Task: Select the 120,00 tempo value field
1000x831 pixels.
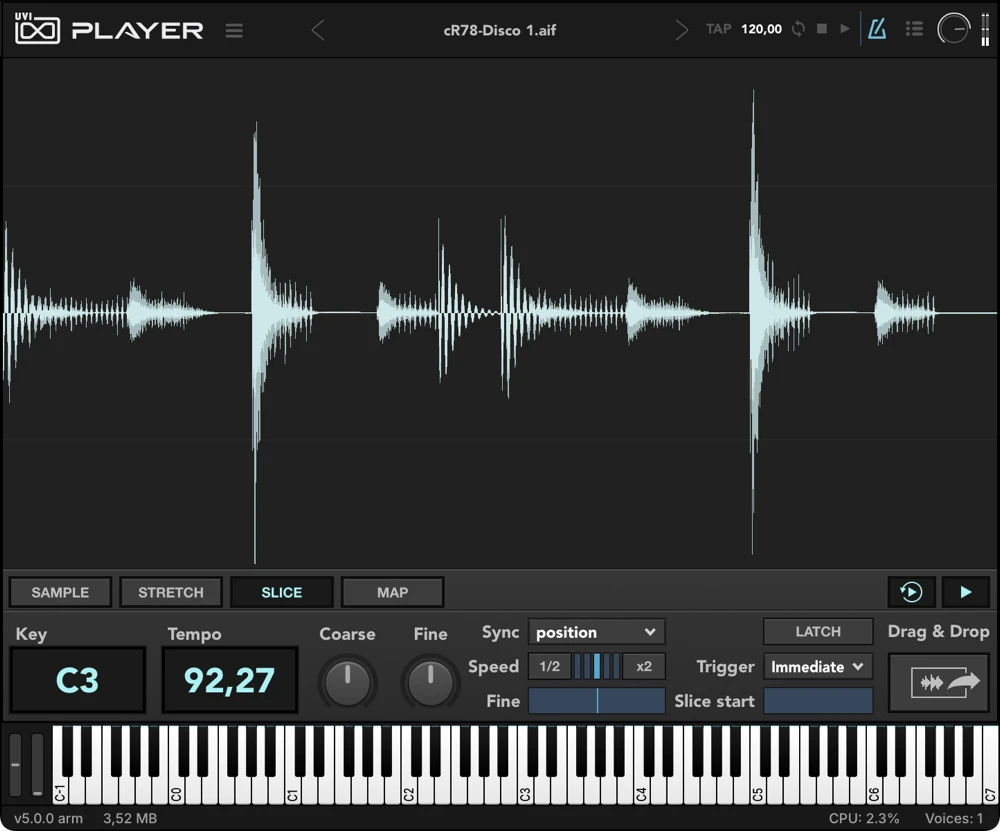Action: 761,29
